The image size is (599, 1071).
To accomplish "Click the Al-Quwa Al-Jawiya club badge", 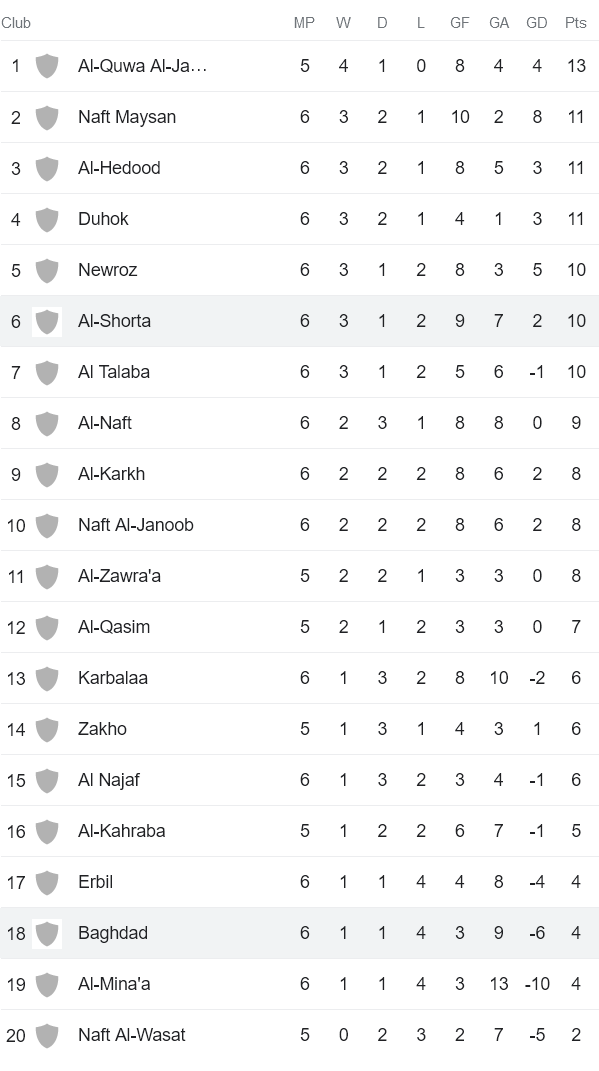I will point(46,66).
